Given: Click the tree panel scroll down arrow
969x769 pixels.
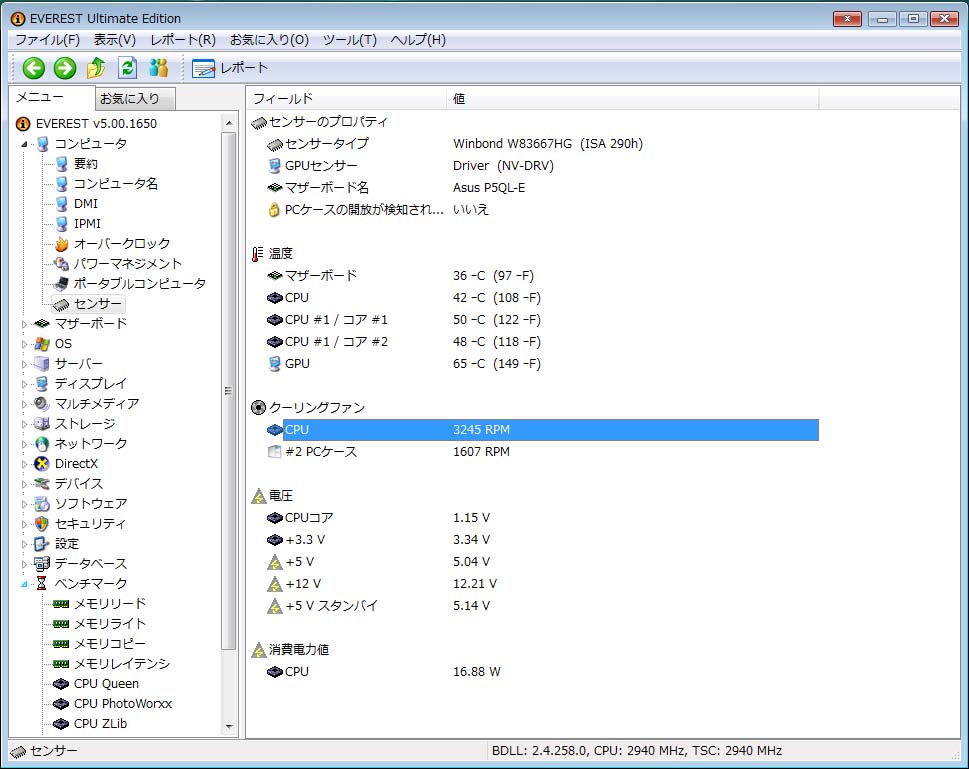Looking at the screenshot, I should coord(229,727).
